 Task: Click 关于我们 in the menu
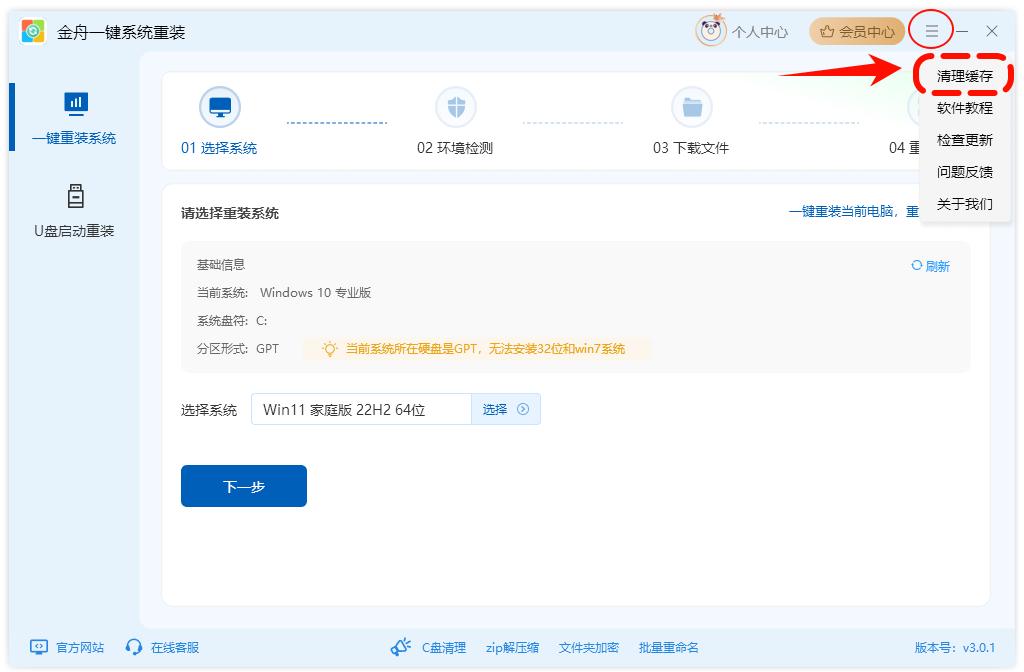pyautogui.click(x=964, y=204)
